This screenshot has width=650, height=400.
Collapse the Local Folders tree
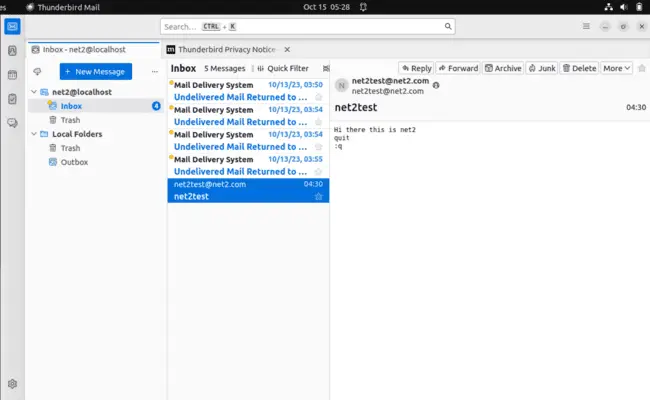coord(34,134)
